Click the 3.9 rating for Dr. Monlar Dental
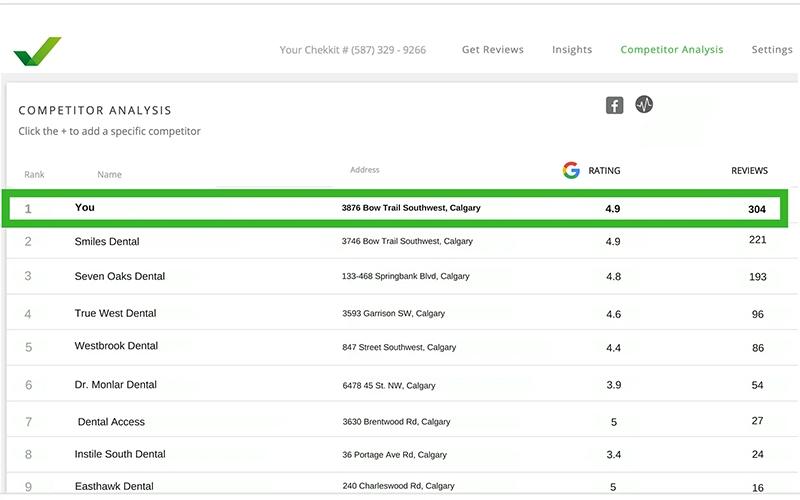This screenshot has width=800, height=500. 614,385
